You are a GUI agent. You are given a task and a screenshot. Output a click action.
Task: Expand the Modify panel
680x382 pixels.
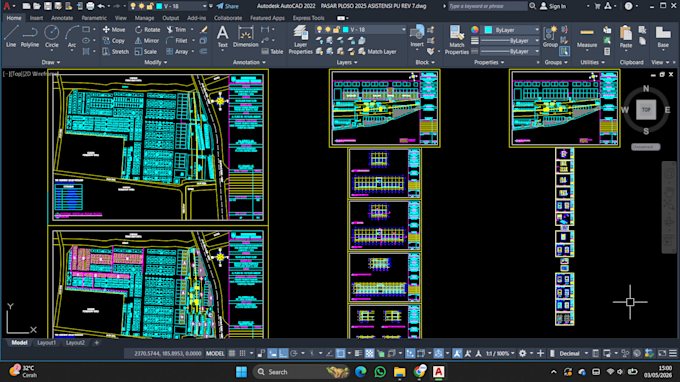(155, 62)
